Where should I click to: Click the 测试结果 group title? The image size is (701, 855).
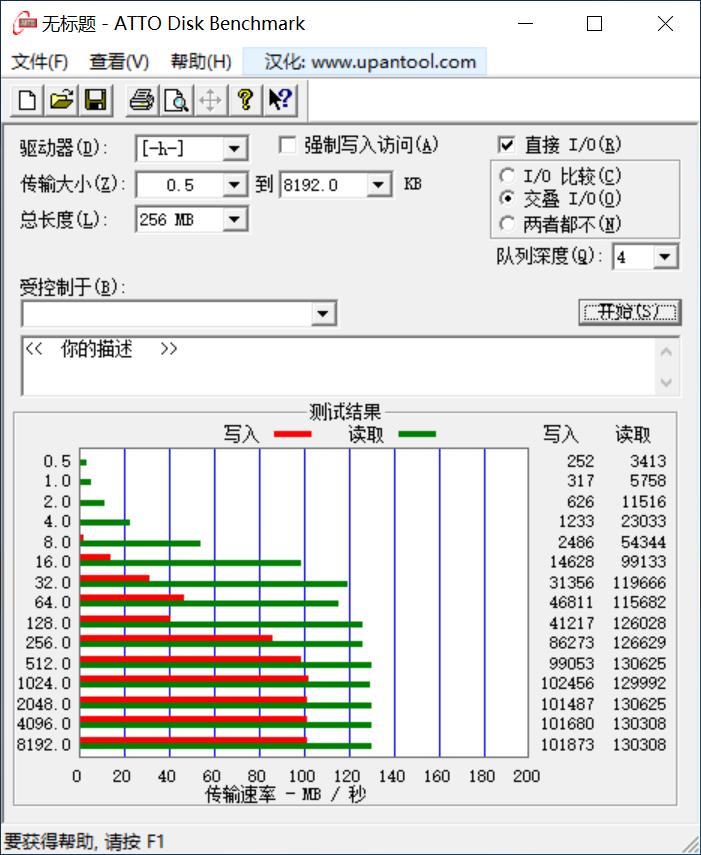tap(346, 412)
